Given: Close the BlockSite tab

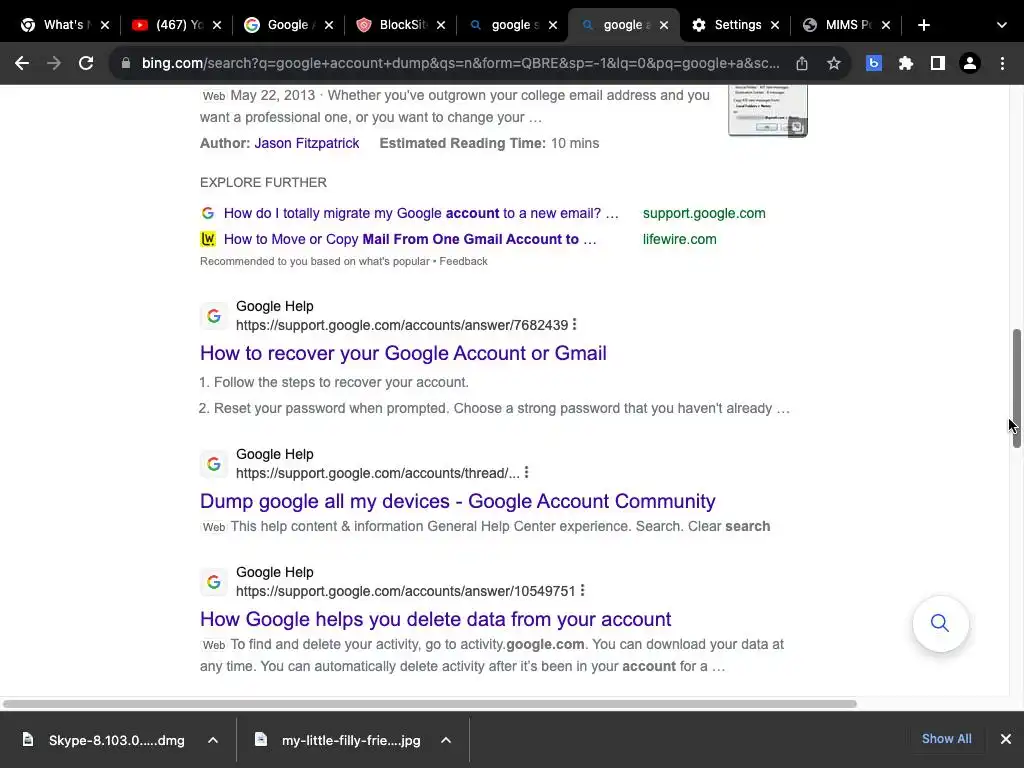Looking at the screenshot, I should (x=441, y=25).
